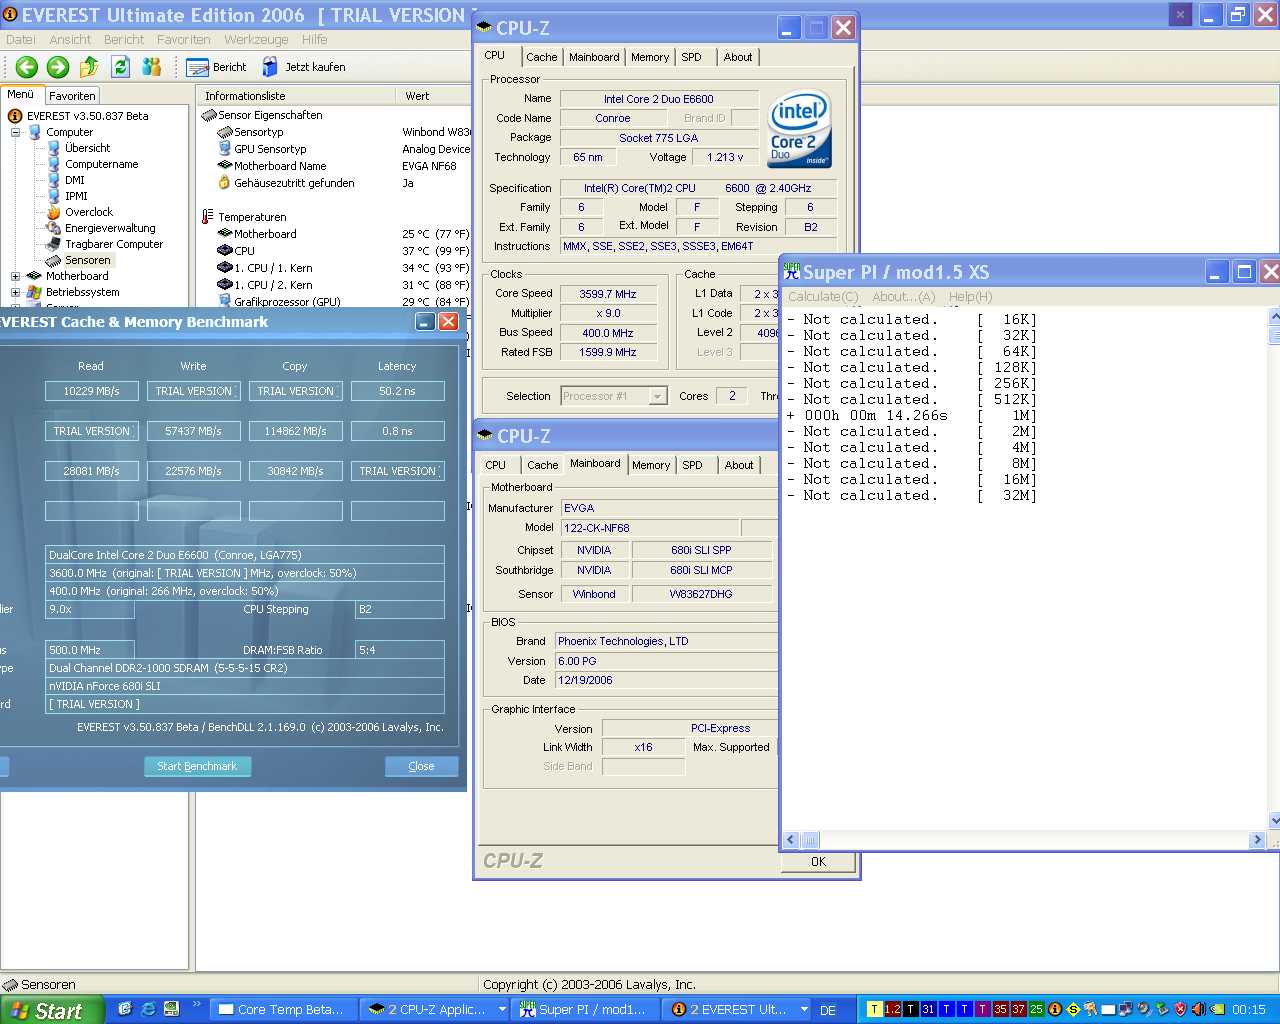
Task: Click the Internet Explorer quick launch icon
Action: pos(149,1009)
